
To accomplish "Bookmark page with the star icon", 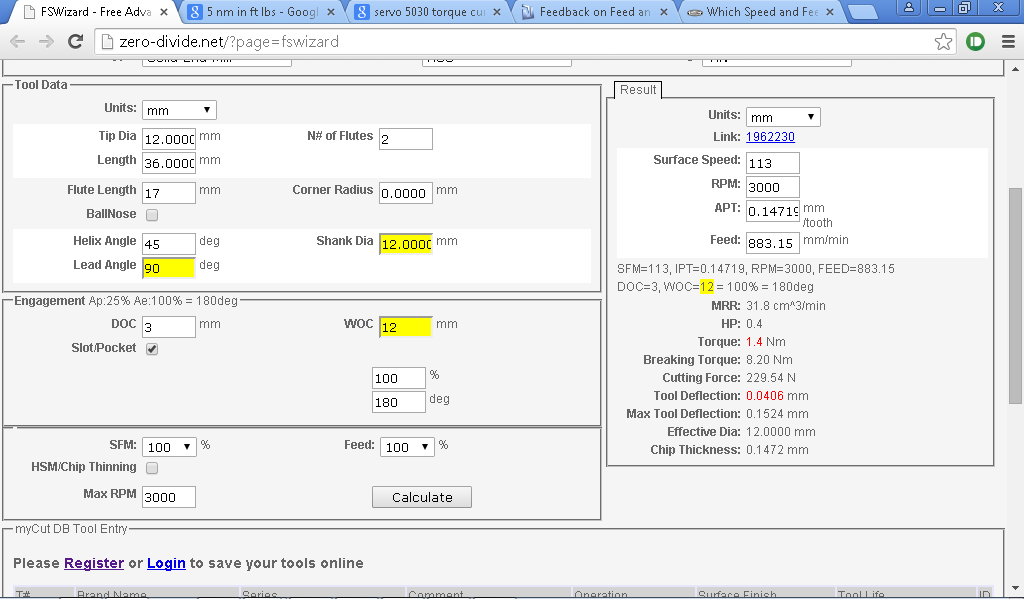I will click(943, 42).
